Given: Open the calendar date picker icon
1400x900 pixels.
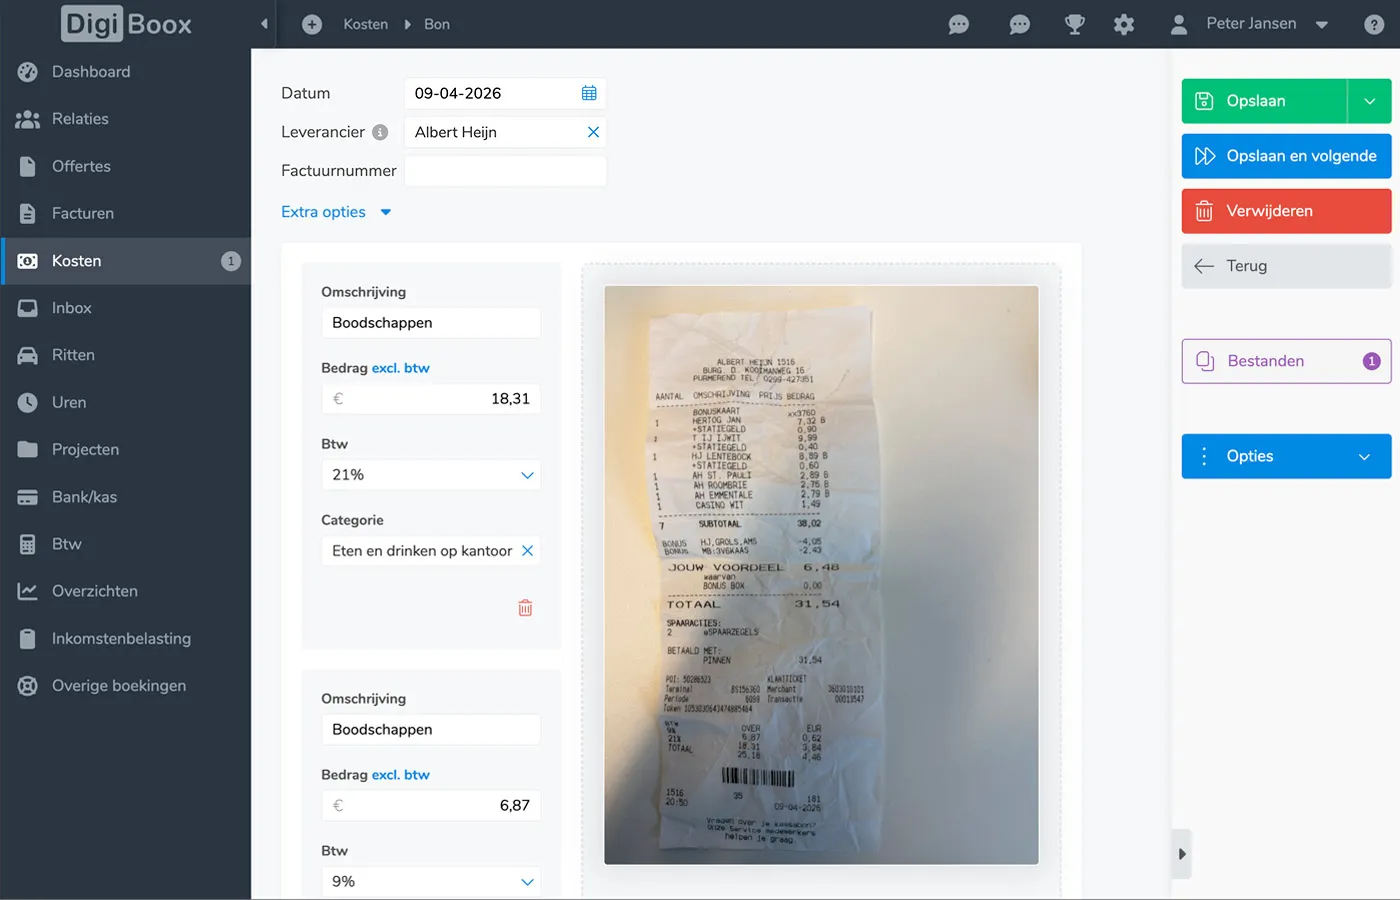Looking at the screenshot, I should pos(589,93).
